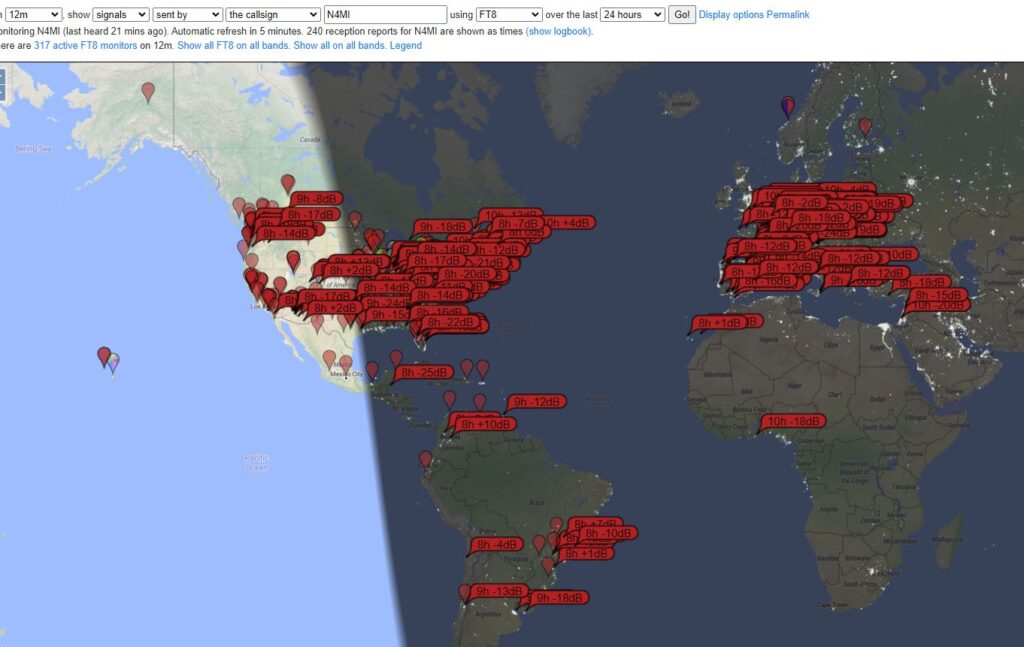Expand the "24 hours" time range dropdown
The height and width of the screenshot is (647, 1024).
point(632,15)
